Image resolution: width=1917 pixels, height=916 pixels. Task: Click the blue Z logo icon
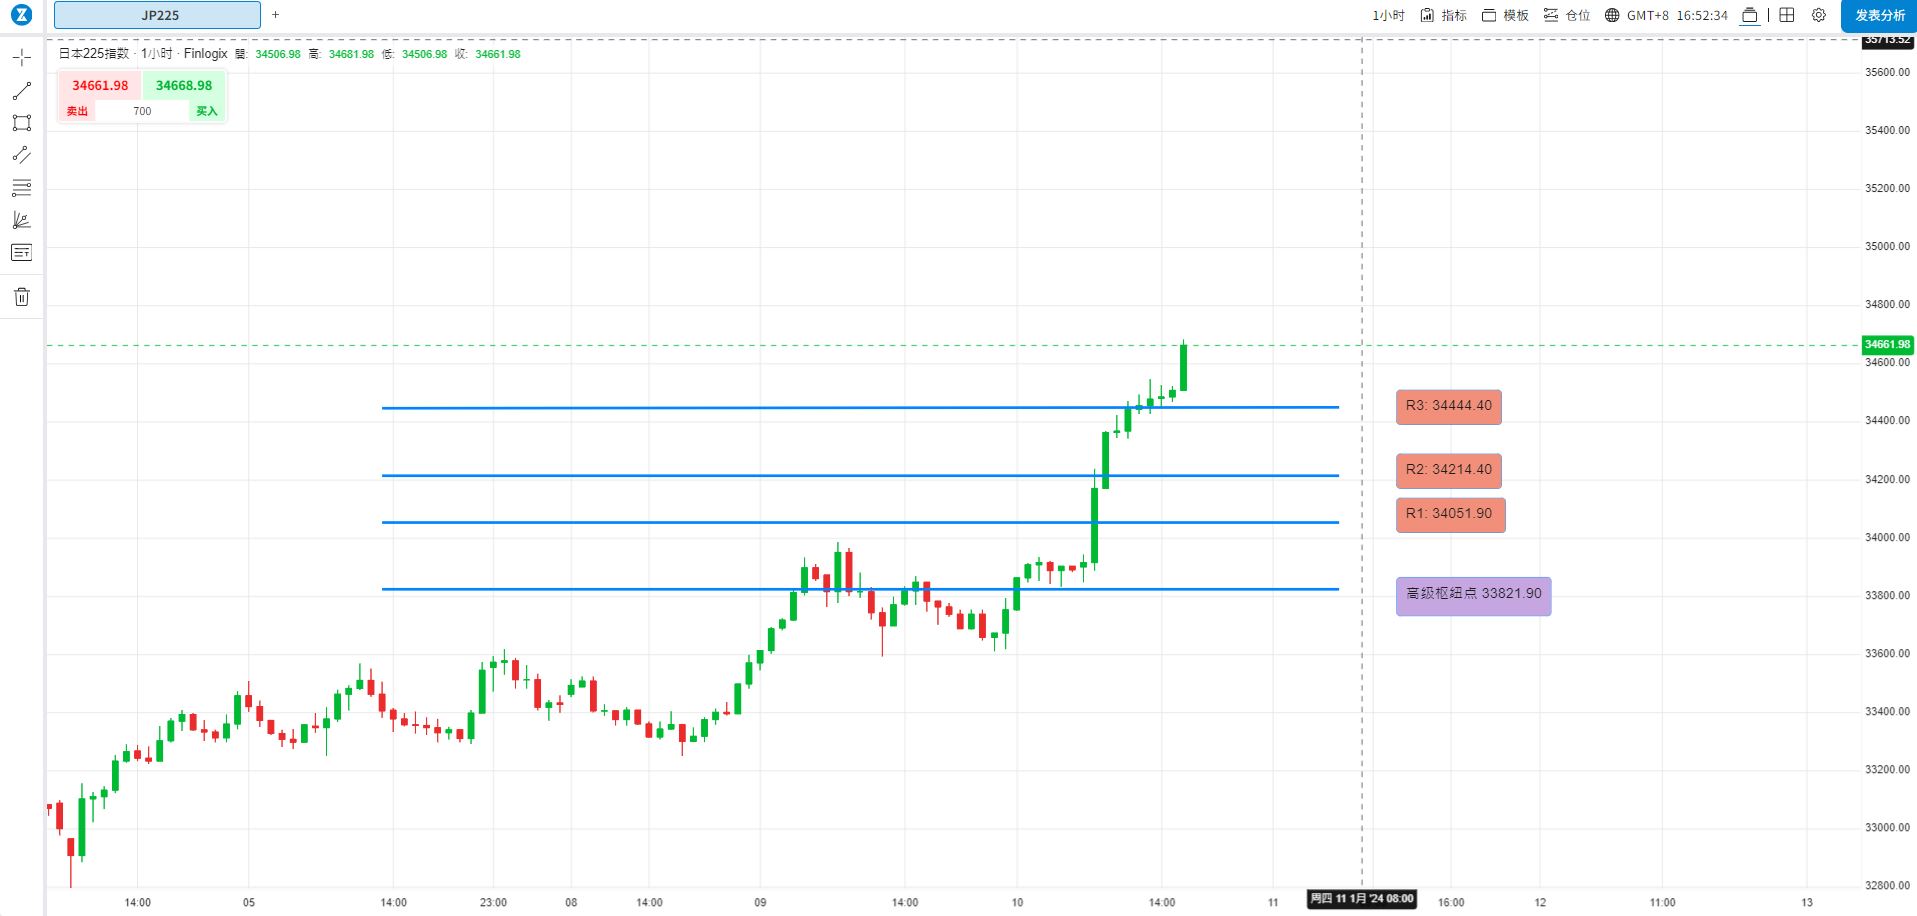21,15
